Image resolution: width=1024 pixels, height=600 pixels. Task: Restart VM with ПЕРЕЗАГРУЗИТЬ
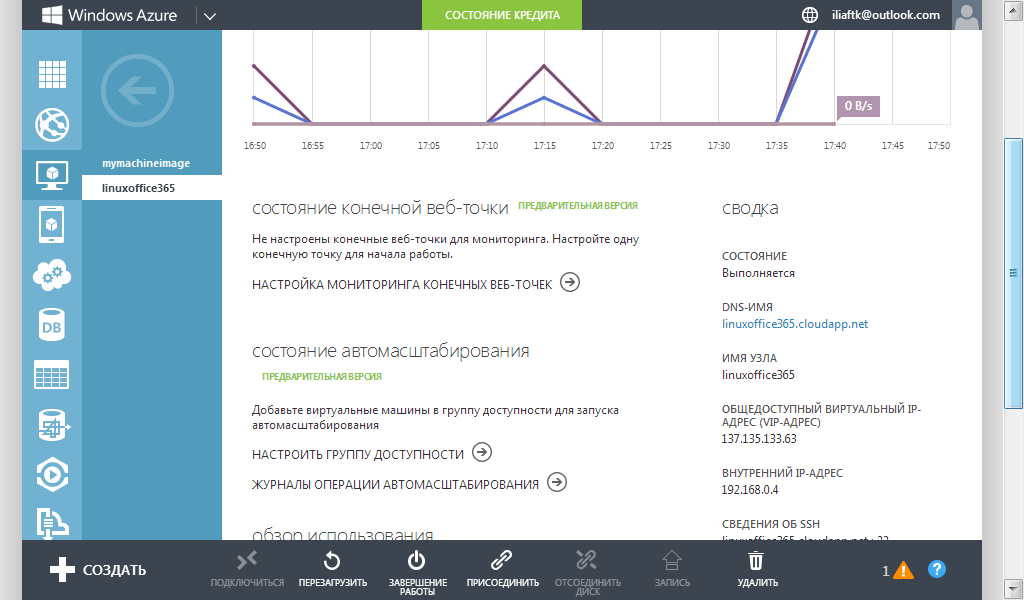tap(332, 569)
